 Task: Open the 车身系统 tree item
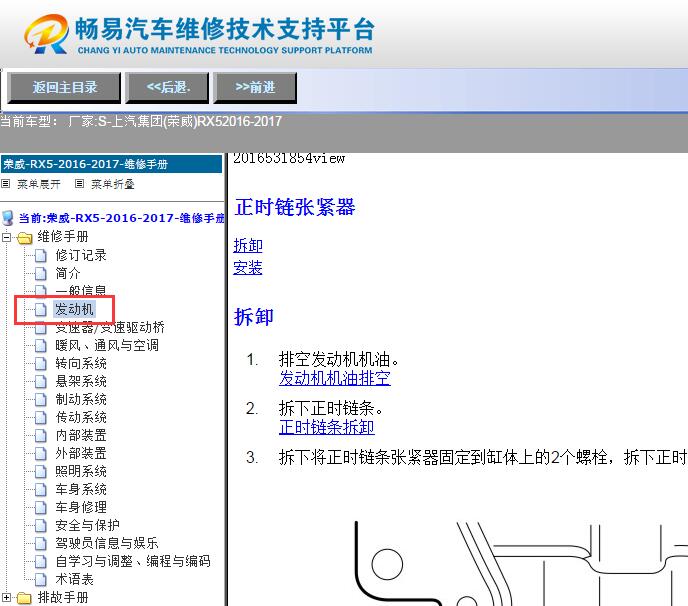coord(81,489)
